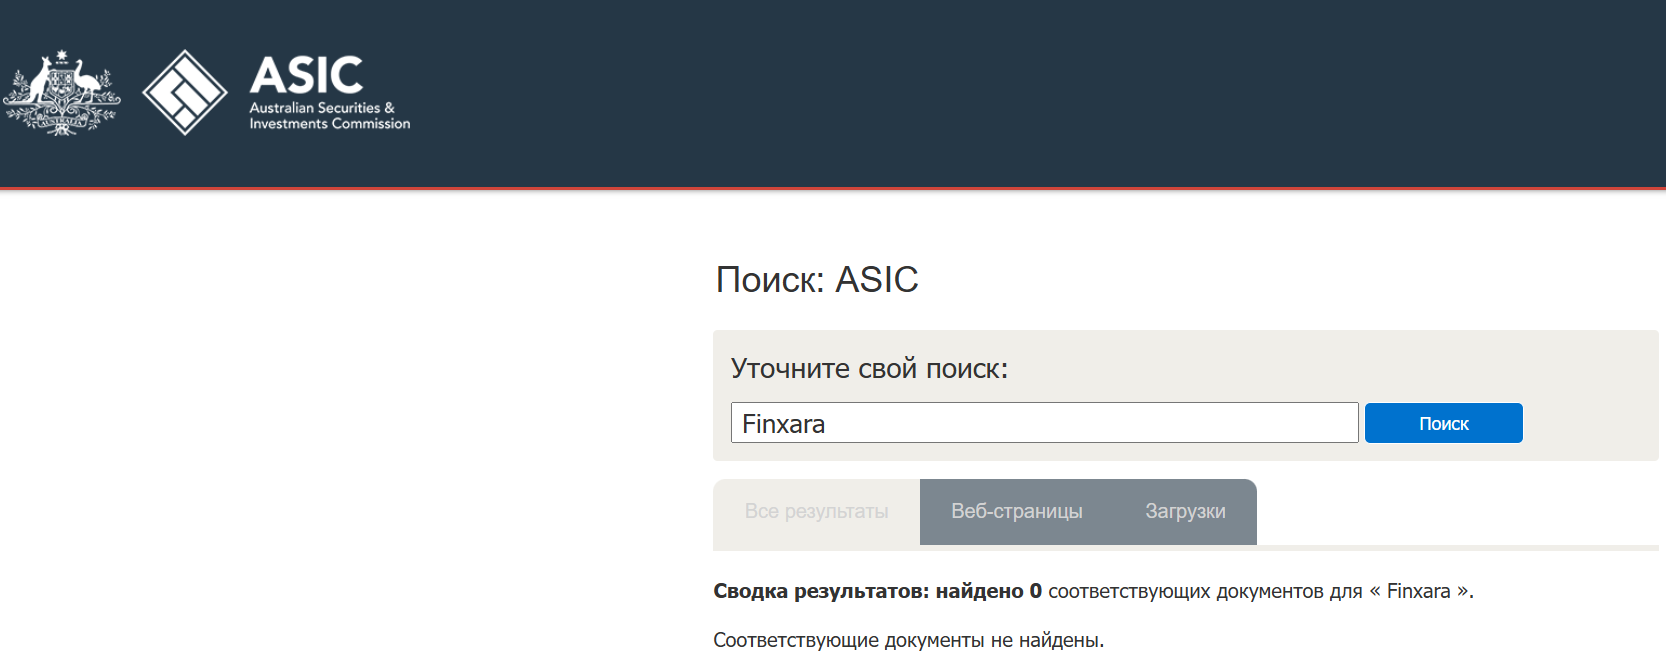The height and width of the screenshot is (670, 1666).
Task: Open the Веб-страницы tab
Action: click(x=1016, y=512)
